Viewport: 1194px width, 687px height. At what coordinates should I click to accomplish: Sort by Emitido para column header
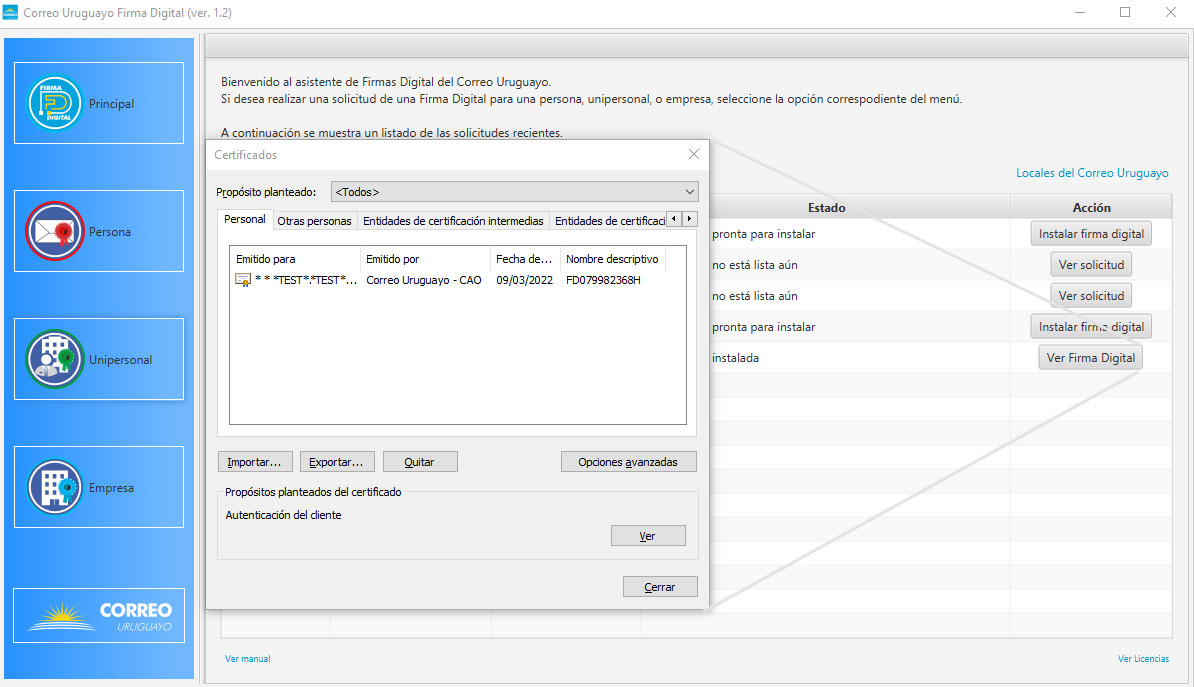(295, 259)
